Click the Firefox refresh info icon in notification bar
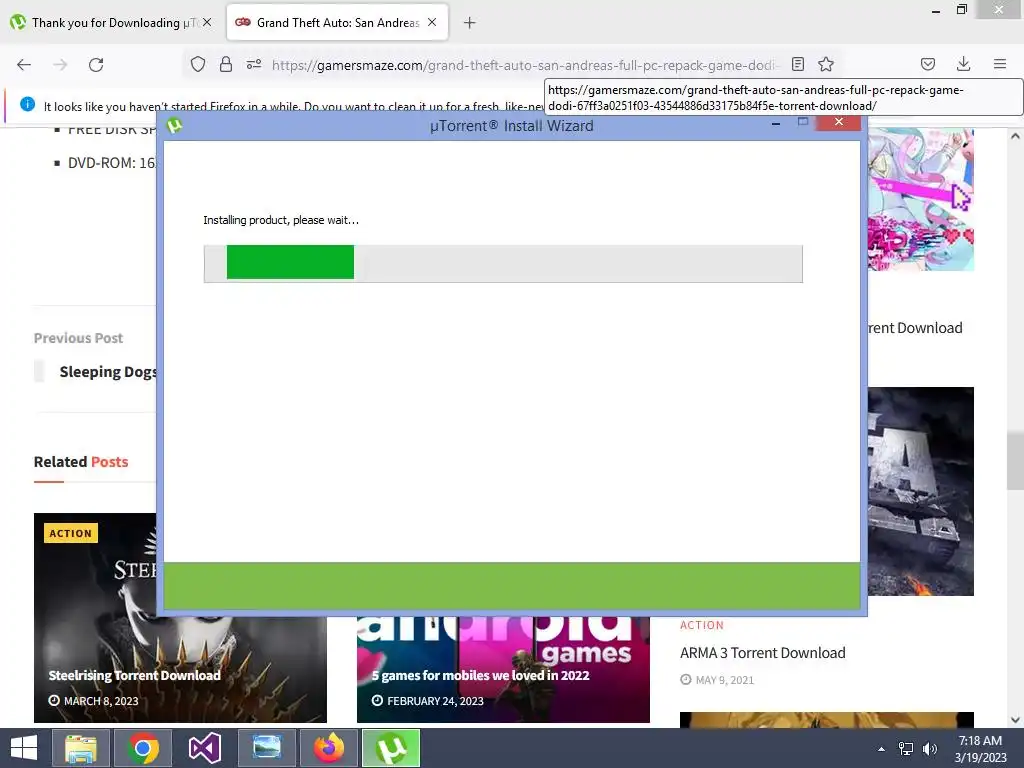The width and height of the screenshot is (1024, 768). 27,104
